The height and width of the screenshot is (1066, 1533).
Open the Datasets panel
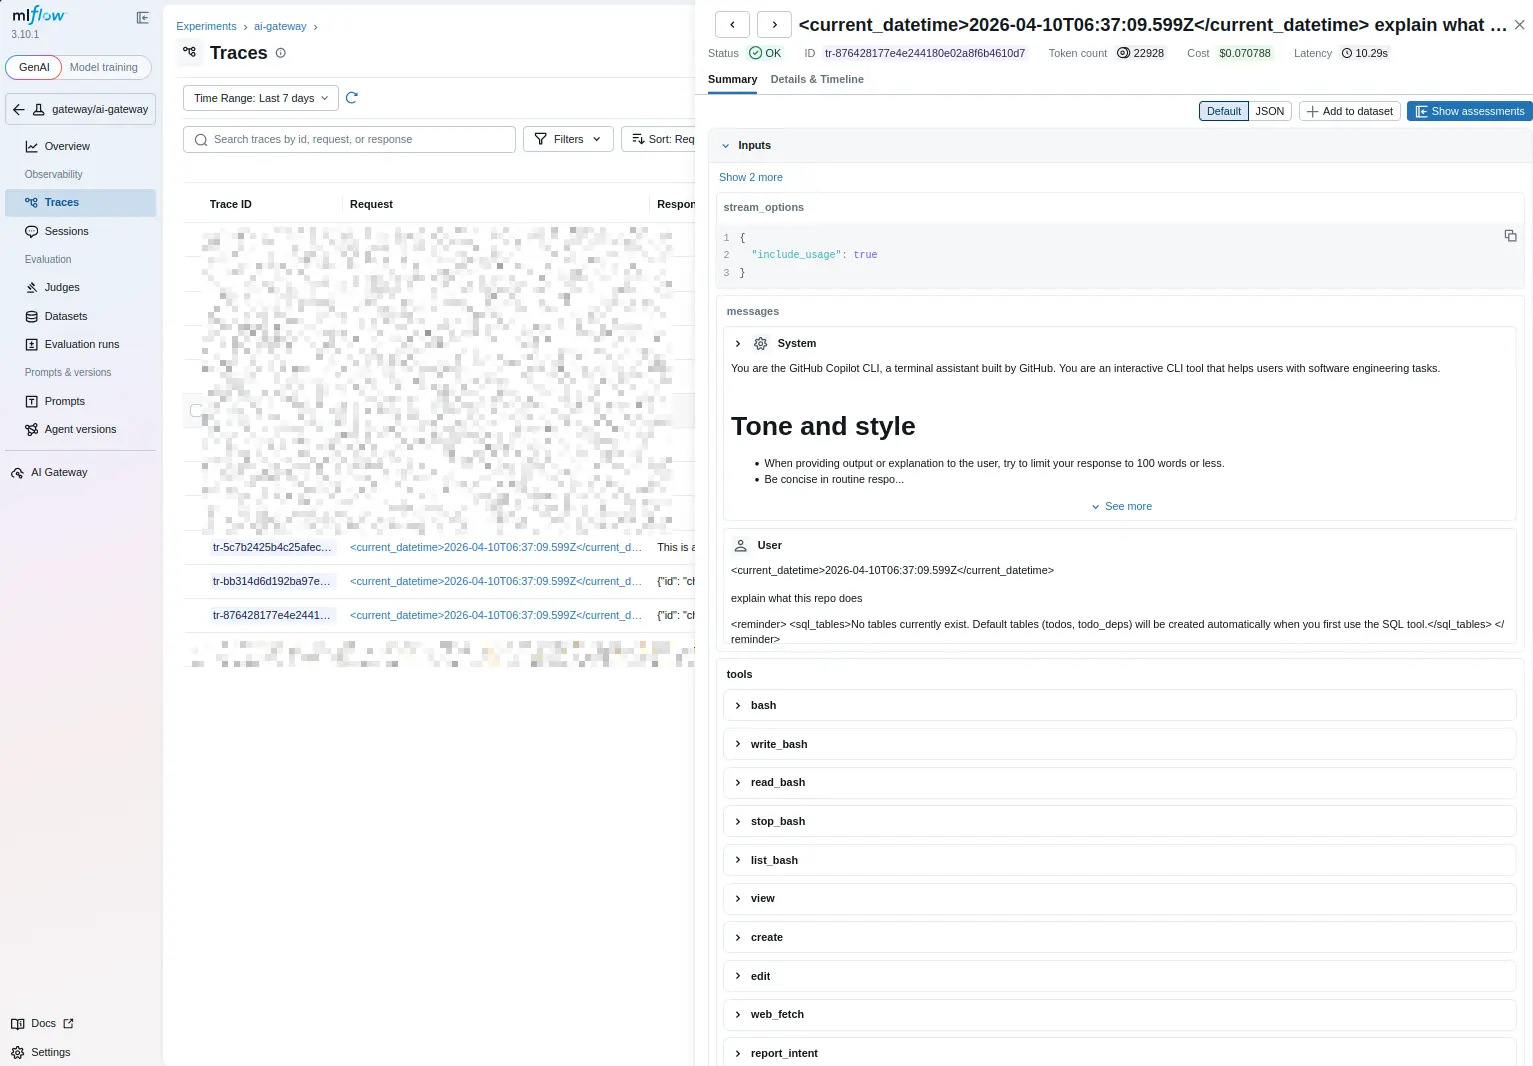66,316
